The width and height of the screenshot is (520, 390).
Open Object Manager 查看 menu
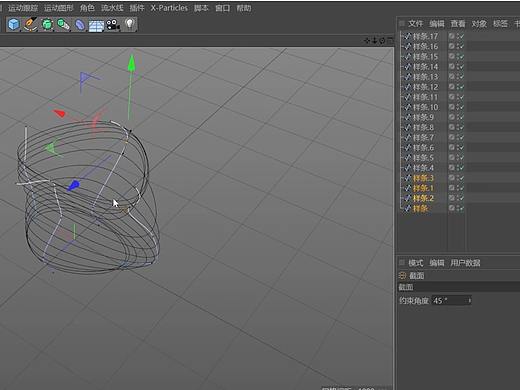click(458, 23)
